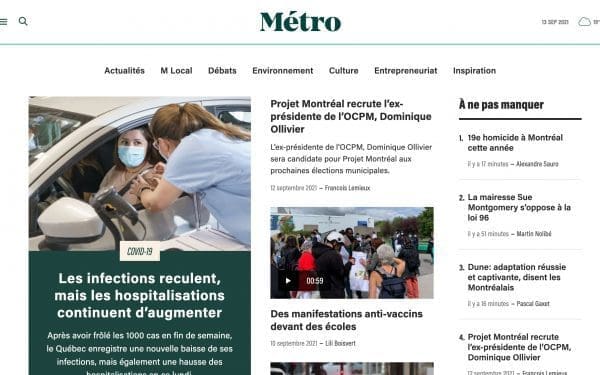Open the Débats section

pos(222,71)
